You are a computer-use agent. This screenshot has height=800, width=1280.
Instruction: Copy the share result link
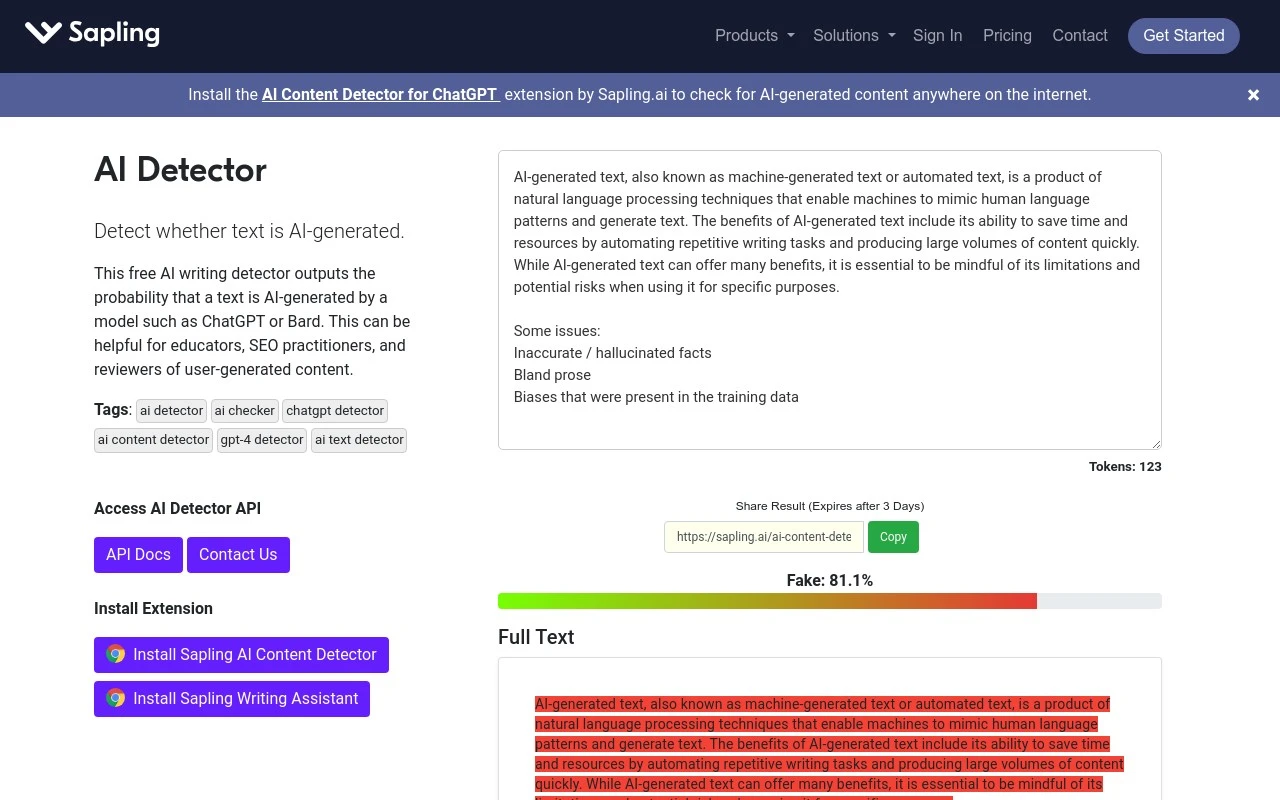(x=893, y=537)
